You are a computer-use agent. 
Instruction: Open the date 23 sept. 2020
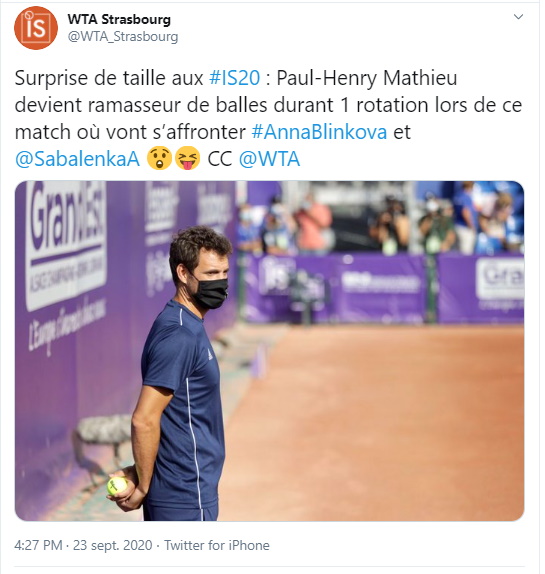tap(112, 545)
